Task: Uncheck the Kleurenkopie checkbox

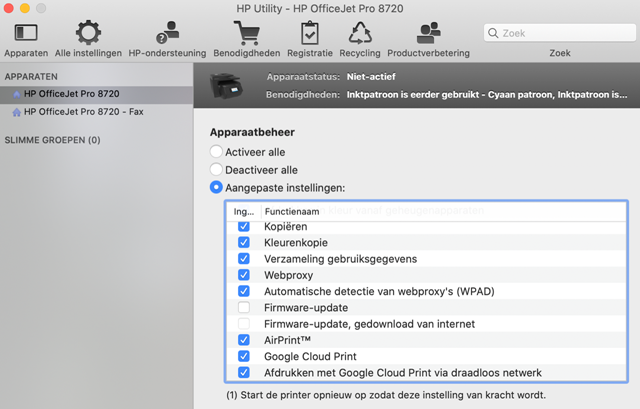Action: click(244, 242)
